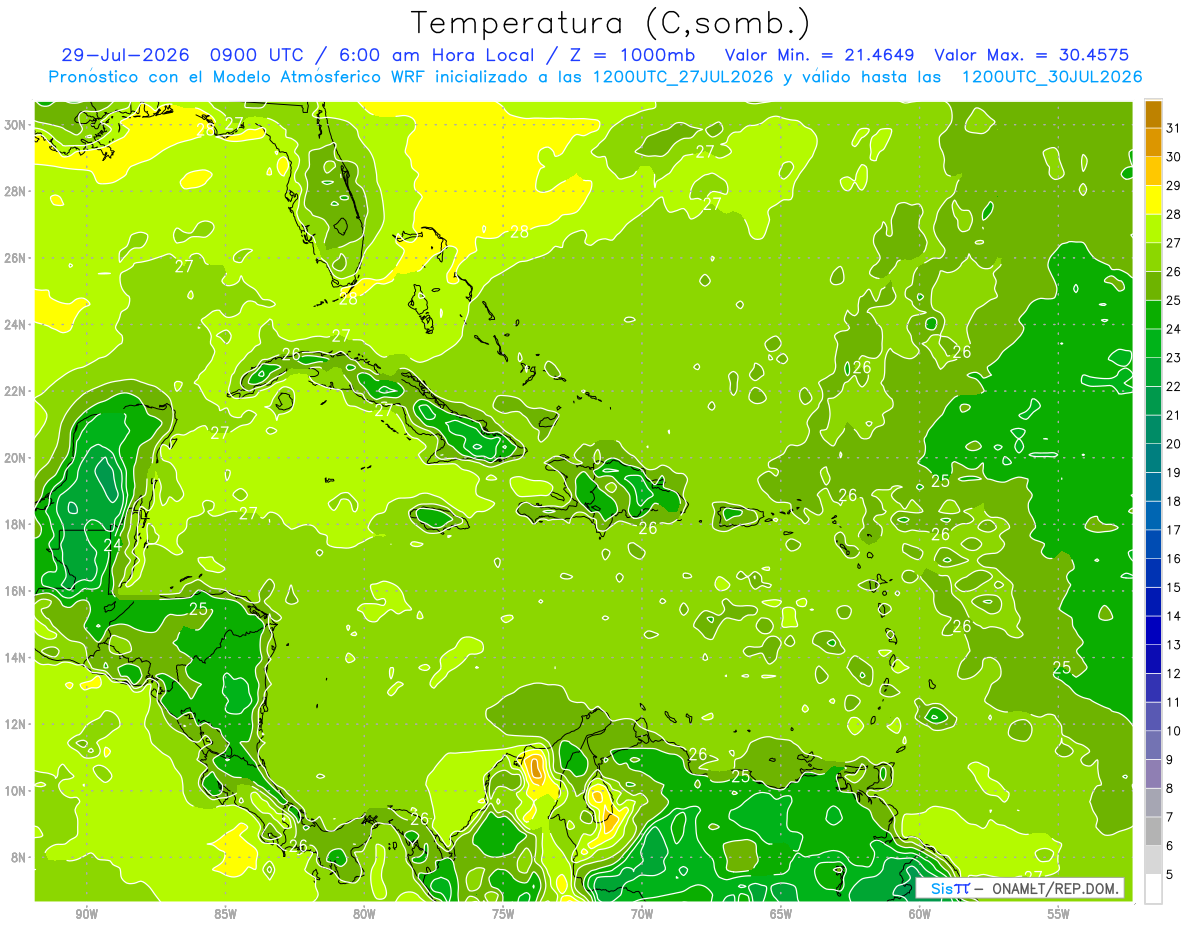Click the "20N" latitude axis label

click(x=17, y=457)
